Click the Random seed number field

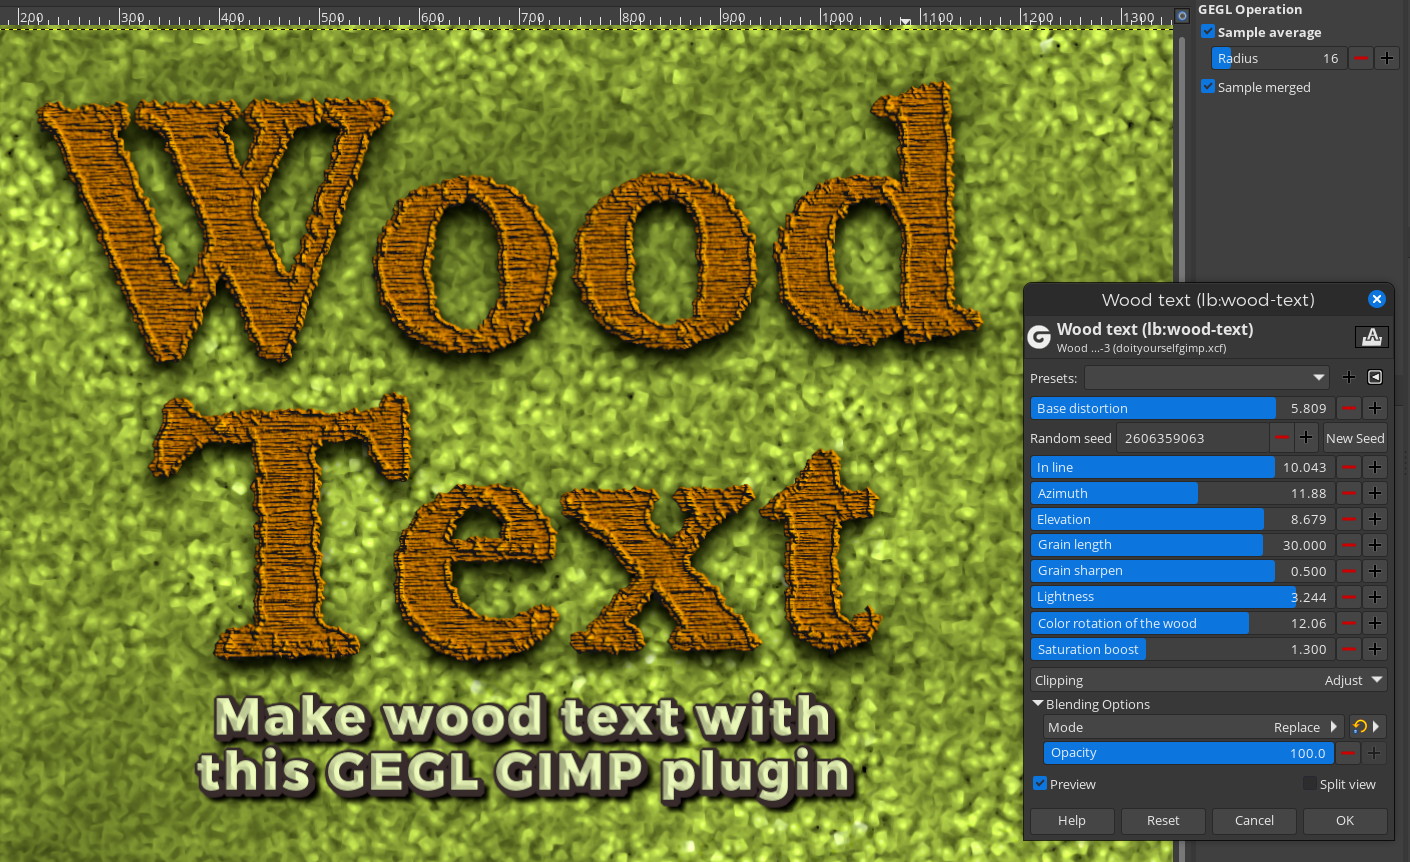(1193, 438)
